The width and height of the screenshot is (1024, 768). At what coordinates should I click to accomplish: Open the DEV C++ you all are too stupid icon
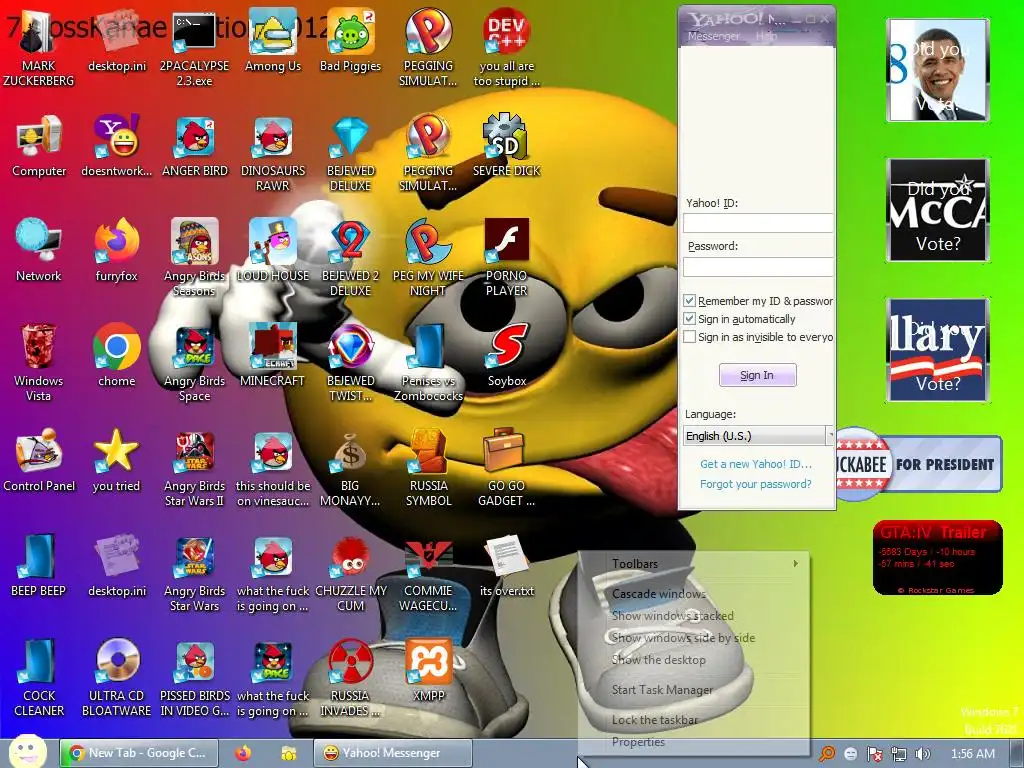(506, 47)
